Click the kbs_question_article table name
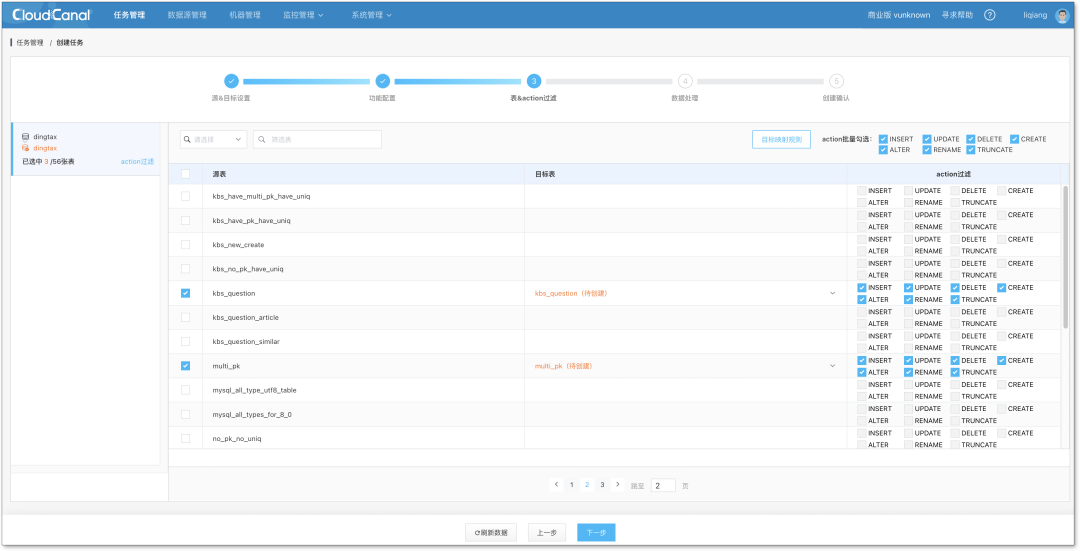The height and width of the screenshot is (551, 1080). 245,318
